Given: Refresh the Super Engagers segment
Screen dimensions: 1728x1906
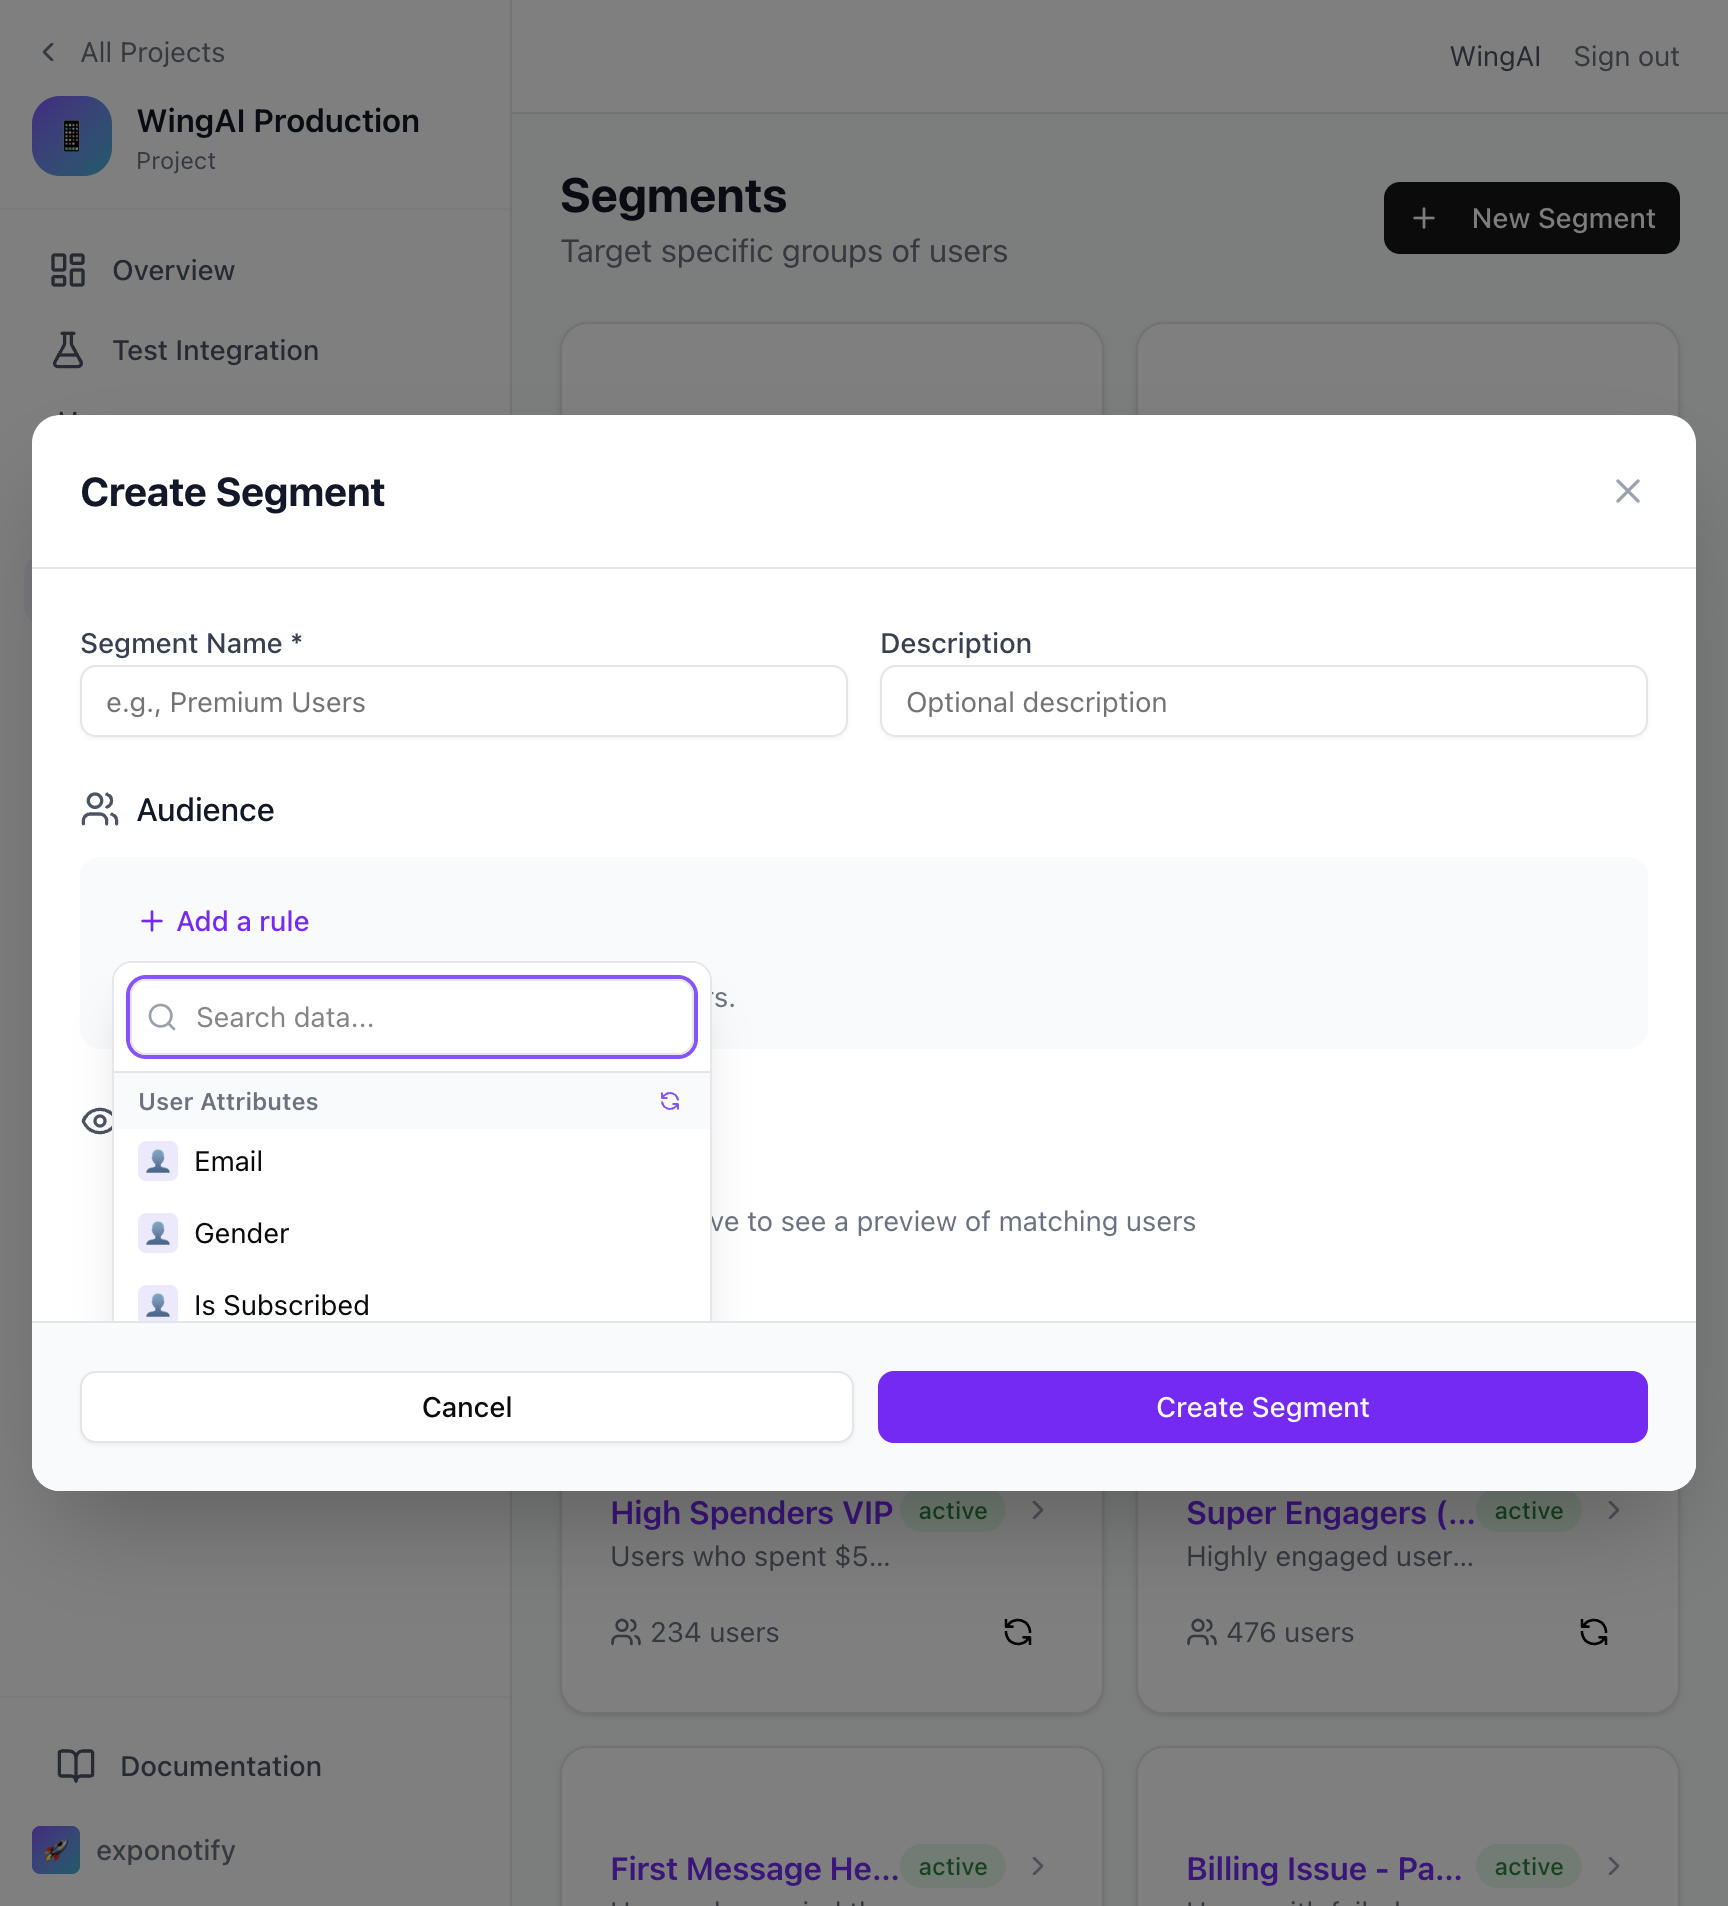Looking at the screenshot, I should tap(1594, 1632).
